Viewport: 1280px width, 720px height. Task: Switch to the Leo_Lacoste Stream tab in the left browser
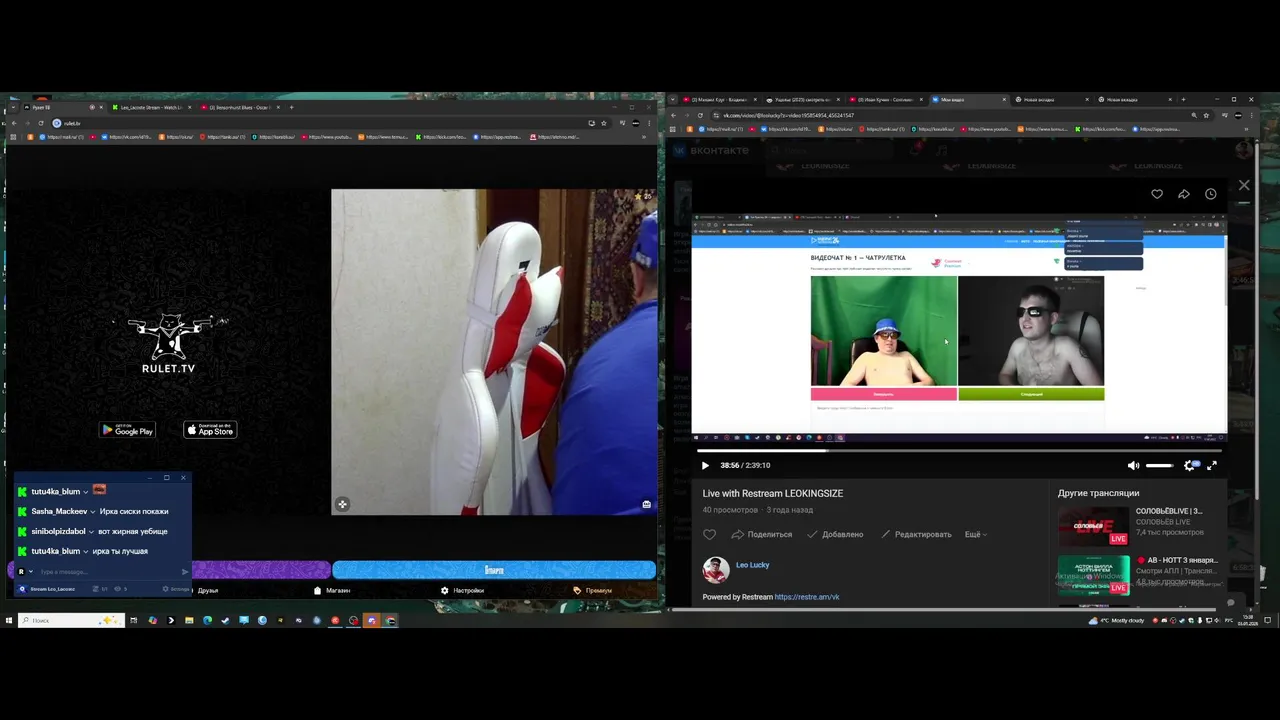(151, 107)
